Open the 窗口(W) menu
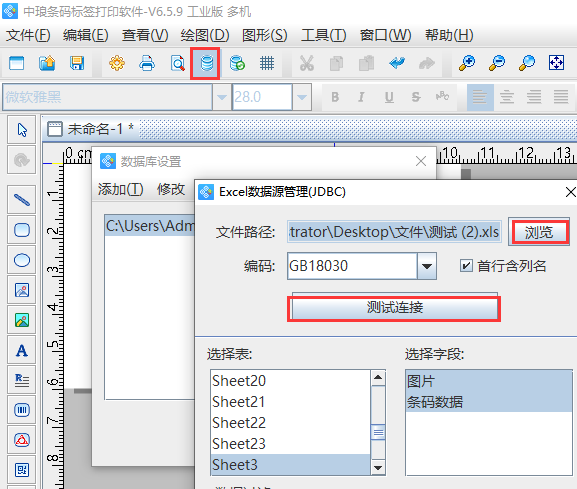The image size is (577, 489). 385,35
